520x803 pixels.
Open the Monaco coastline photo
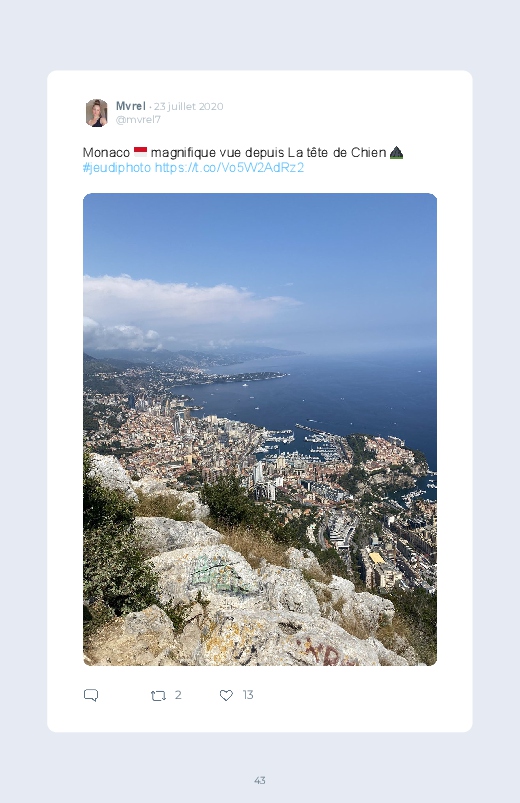pos(260,429)
